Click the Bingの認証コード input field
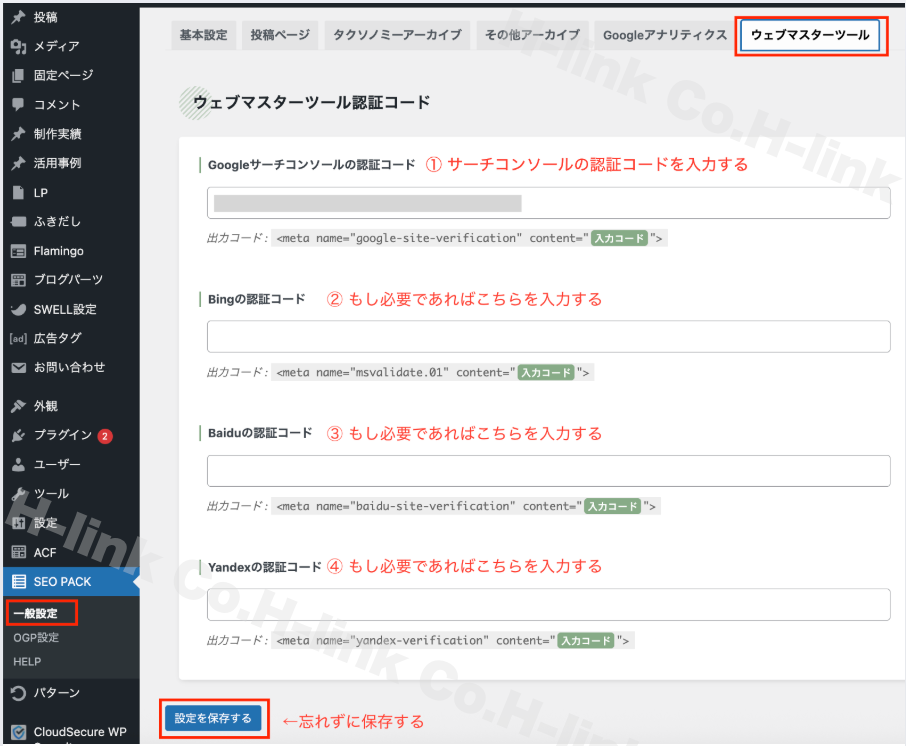Screen dimensions: 906x746 point(548,336)
